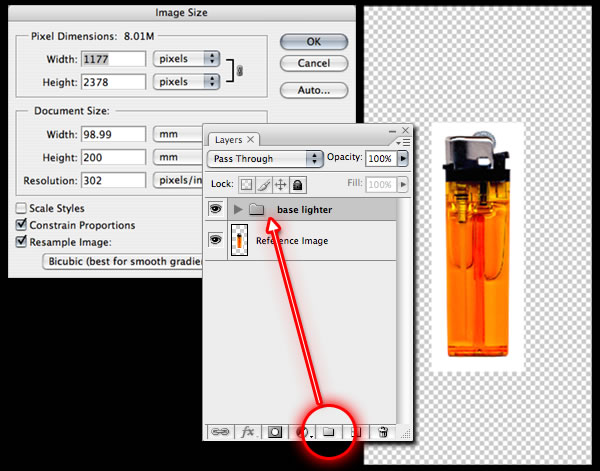Lock layer position
Screen dimensions: 600x471
280,184
